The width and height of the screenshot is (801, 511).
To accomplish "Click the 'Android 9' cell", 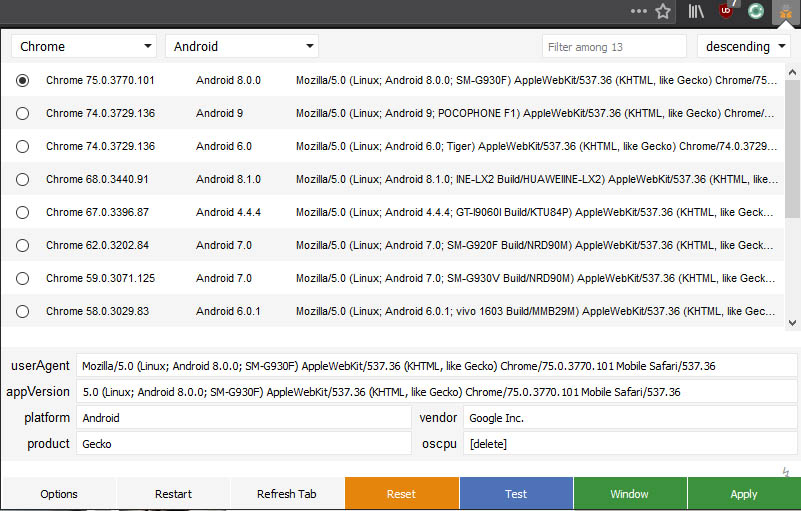I will pos(220,113).
